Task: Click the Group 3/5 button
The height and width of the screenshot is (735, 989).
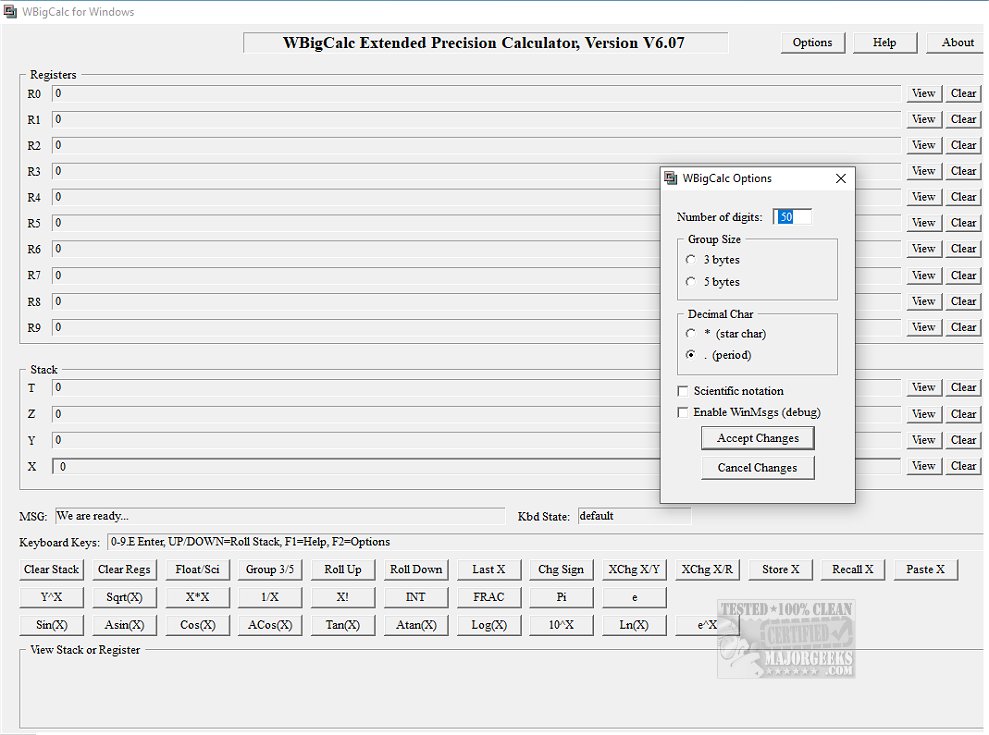Action: pos(270,569)
